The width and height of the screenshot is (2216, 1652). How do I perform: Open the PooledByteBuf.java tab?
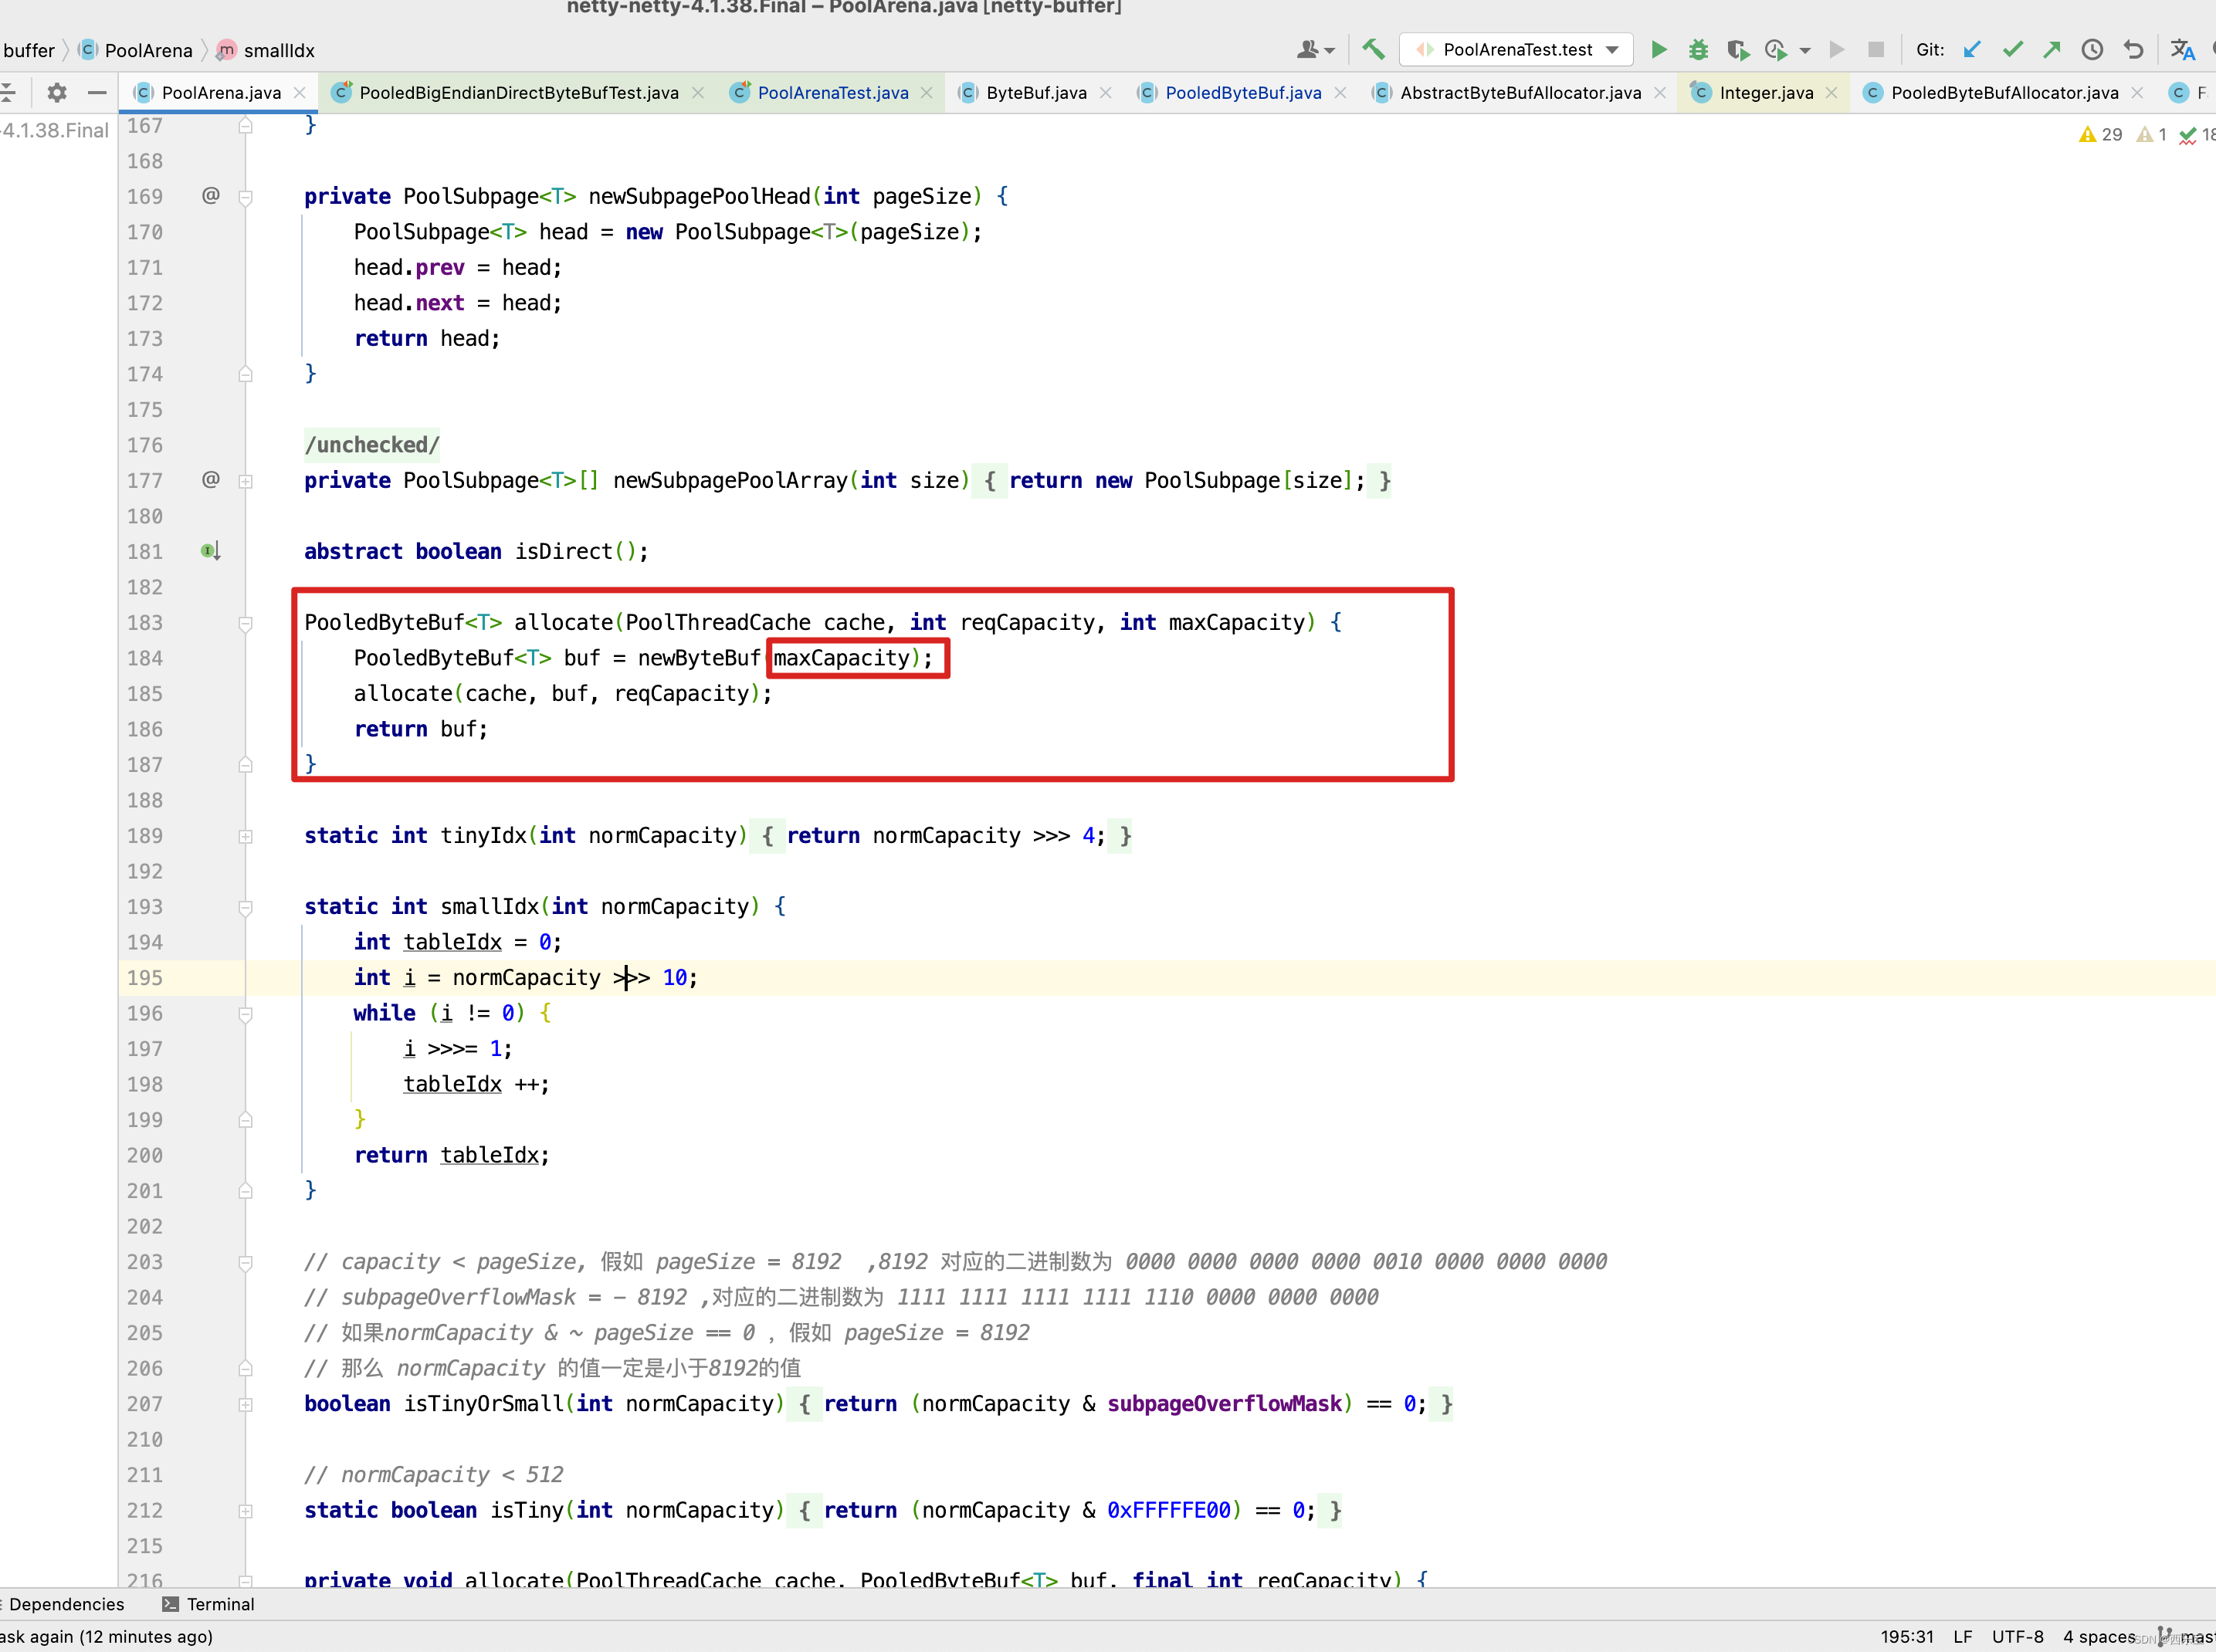[x=1243, y=93]
